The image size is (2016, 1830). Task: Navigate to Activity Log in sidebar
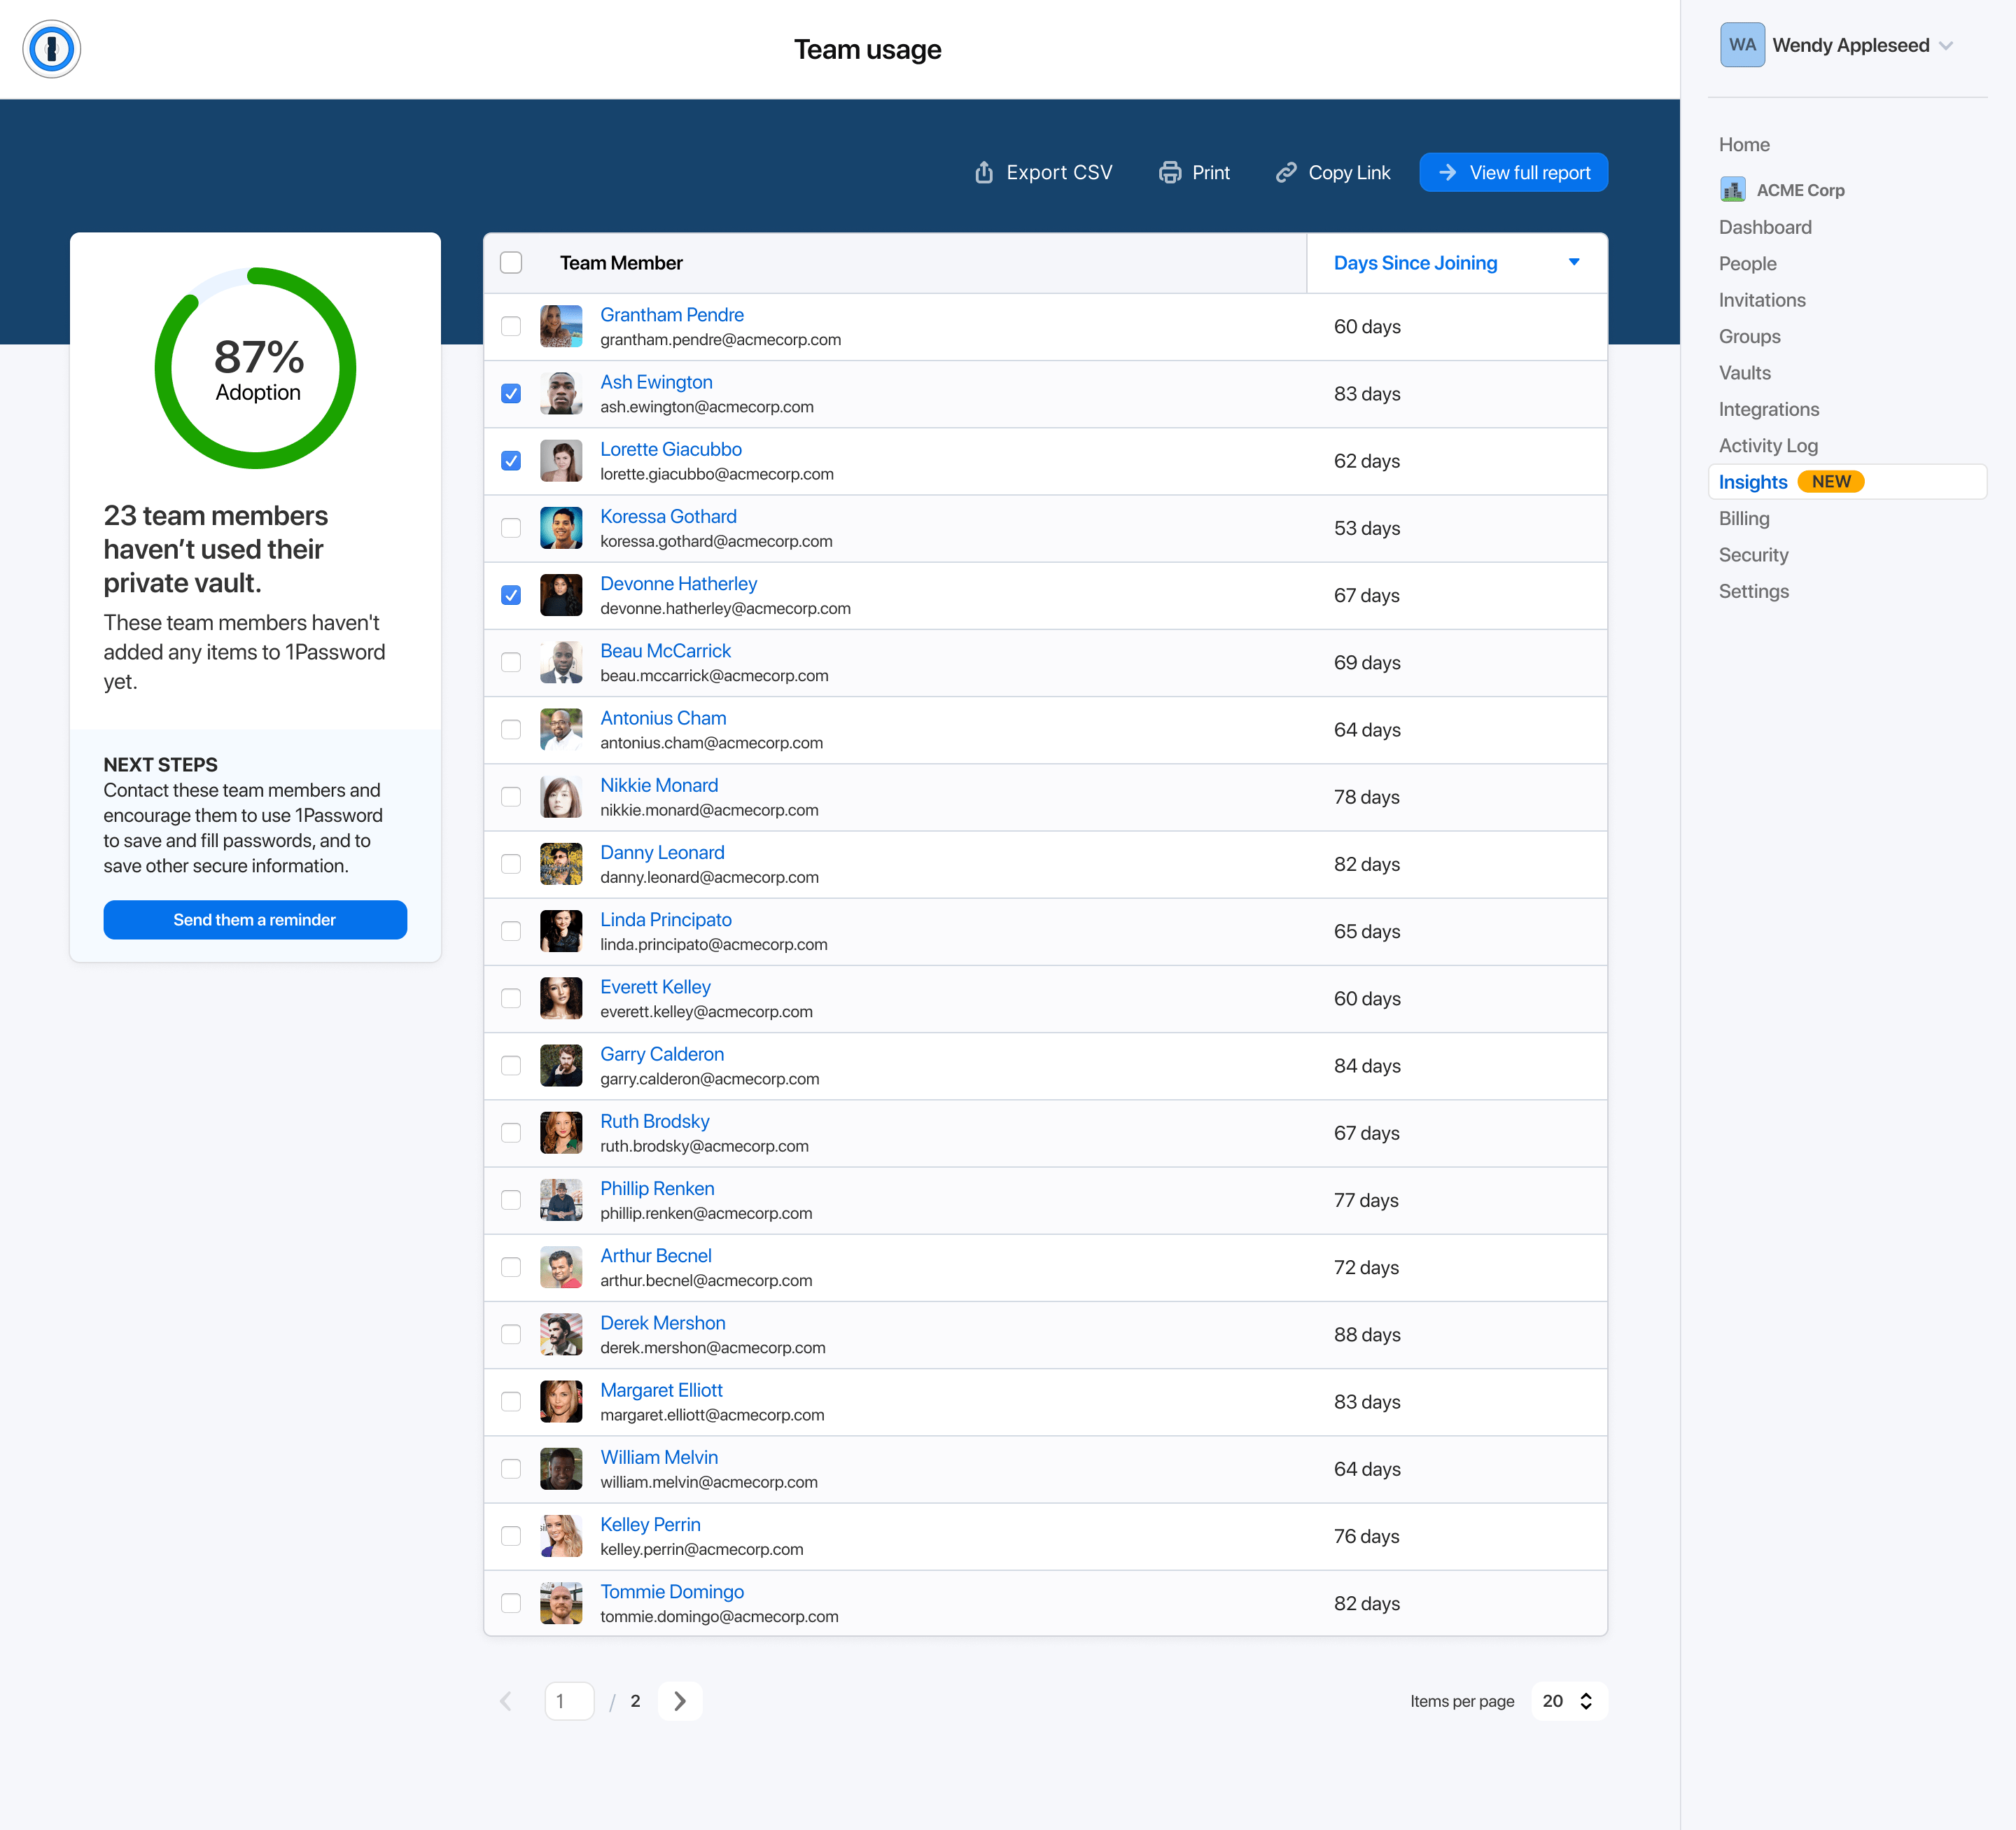tap(1768, 445)
